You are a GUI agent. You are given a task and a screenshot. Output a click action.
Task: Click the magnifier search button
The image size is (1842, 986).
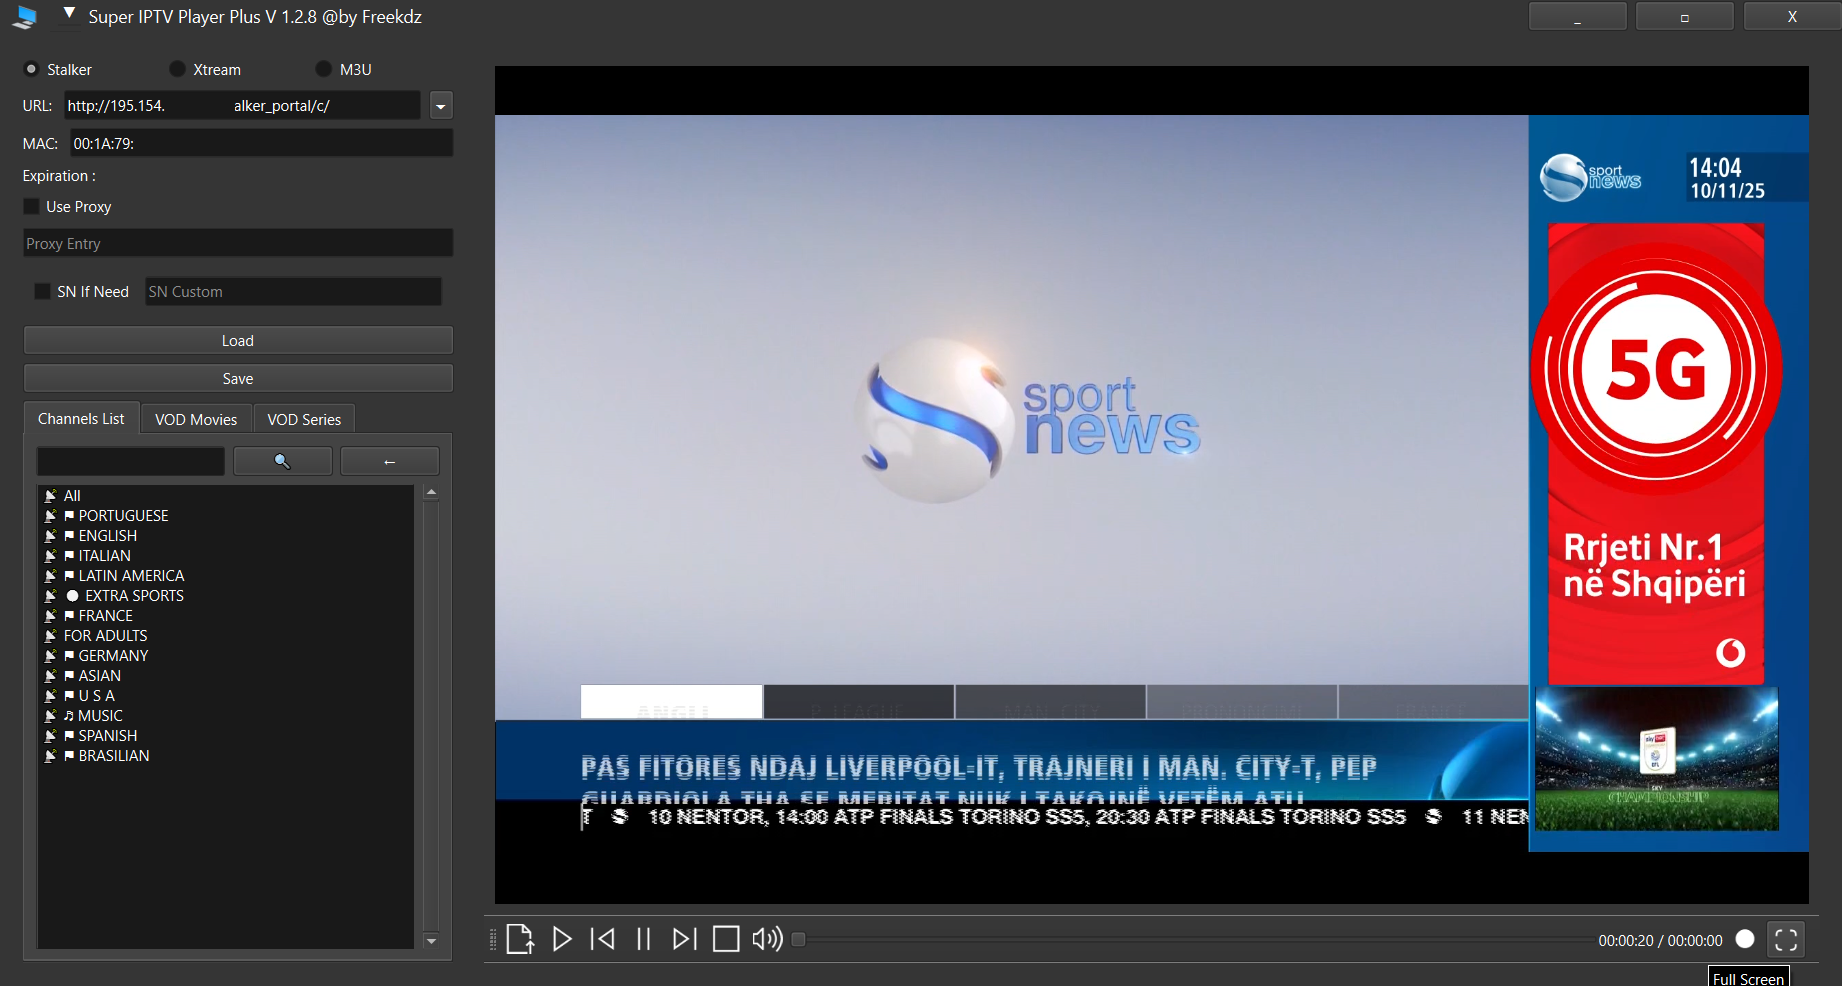pos(282,461)
